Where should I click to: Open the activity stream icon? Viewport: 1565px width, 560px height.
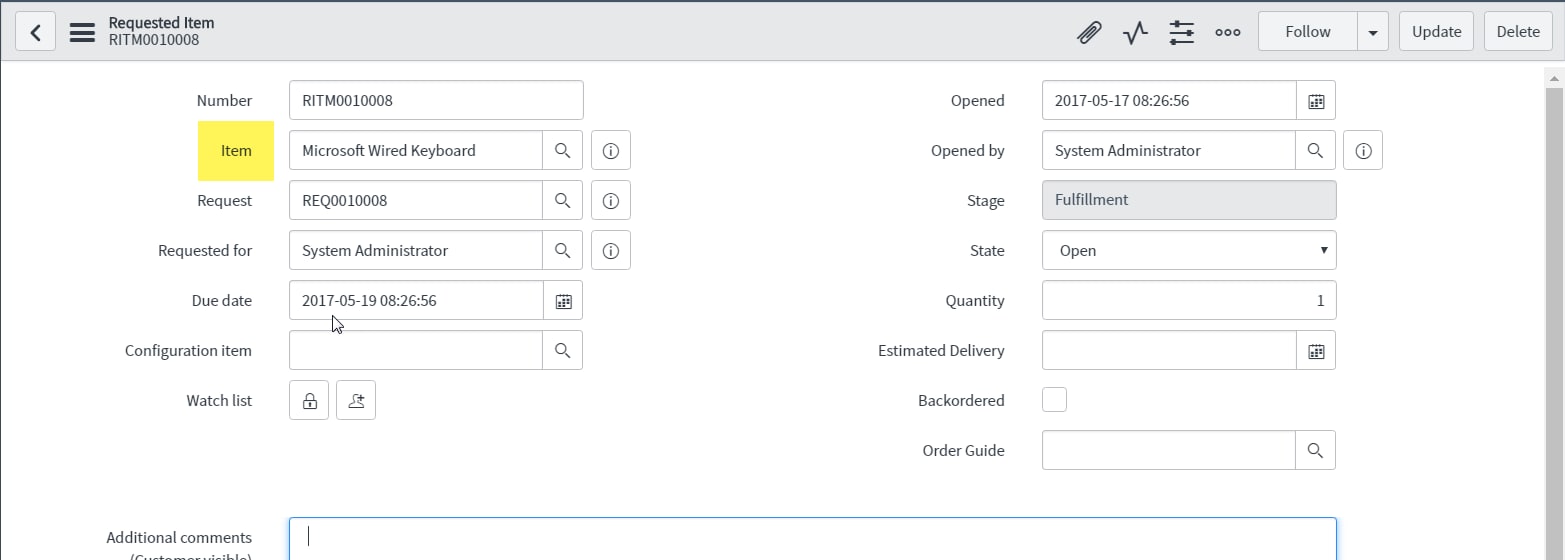(1135, 32)
